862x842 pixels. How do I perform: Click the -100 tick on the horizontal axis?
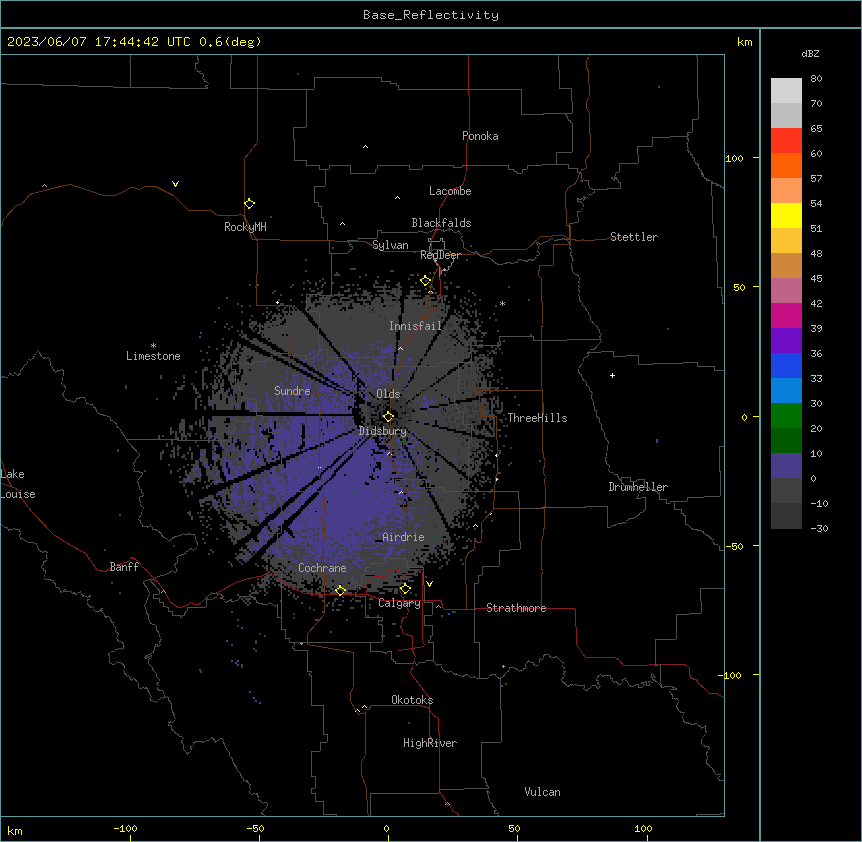[125, 828]
